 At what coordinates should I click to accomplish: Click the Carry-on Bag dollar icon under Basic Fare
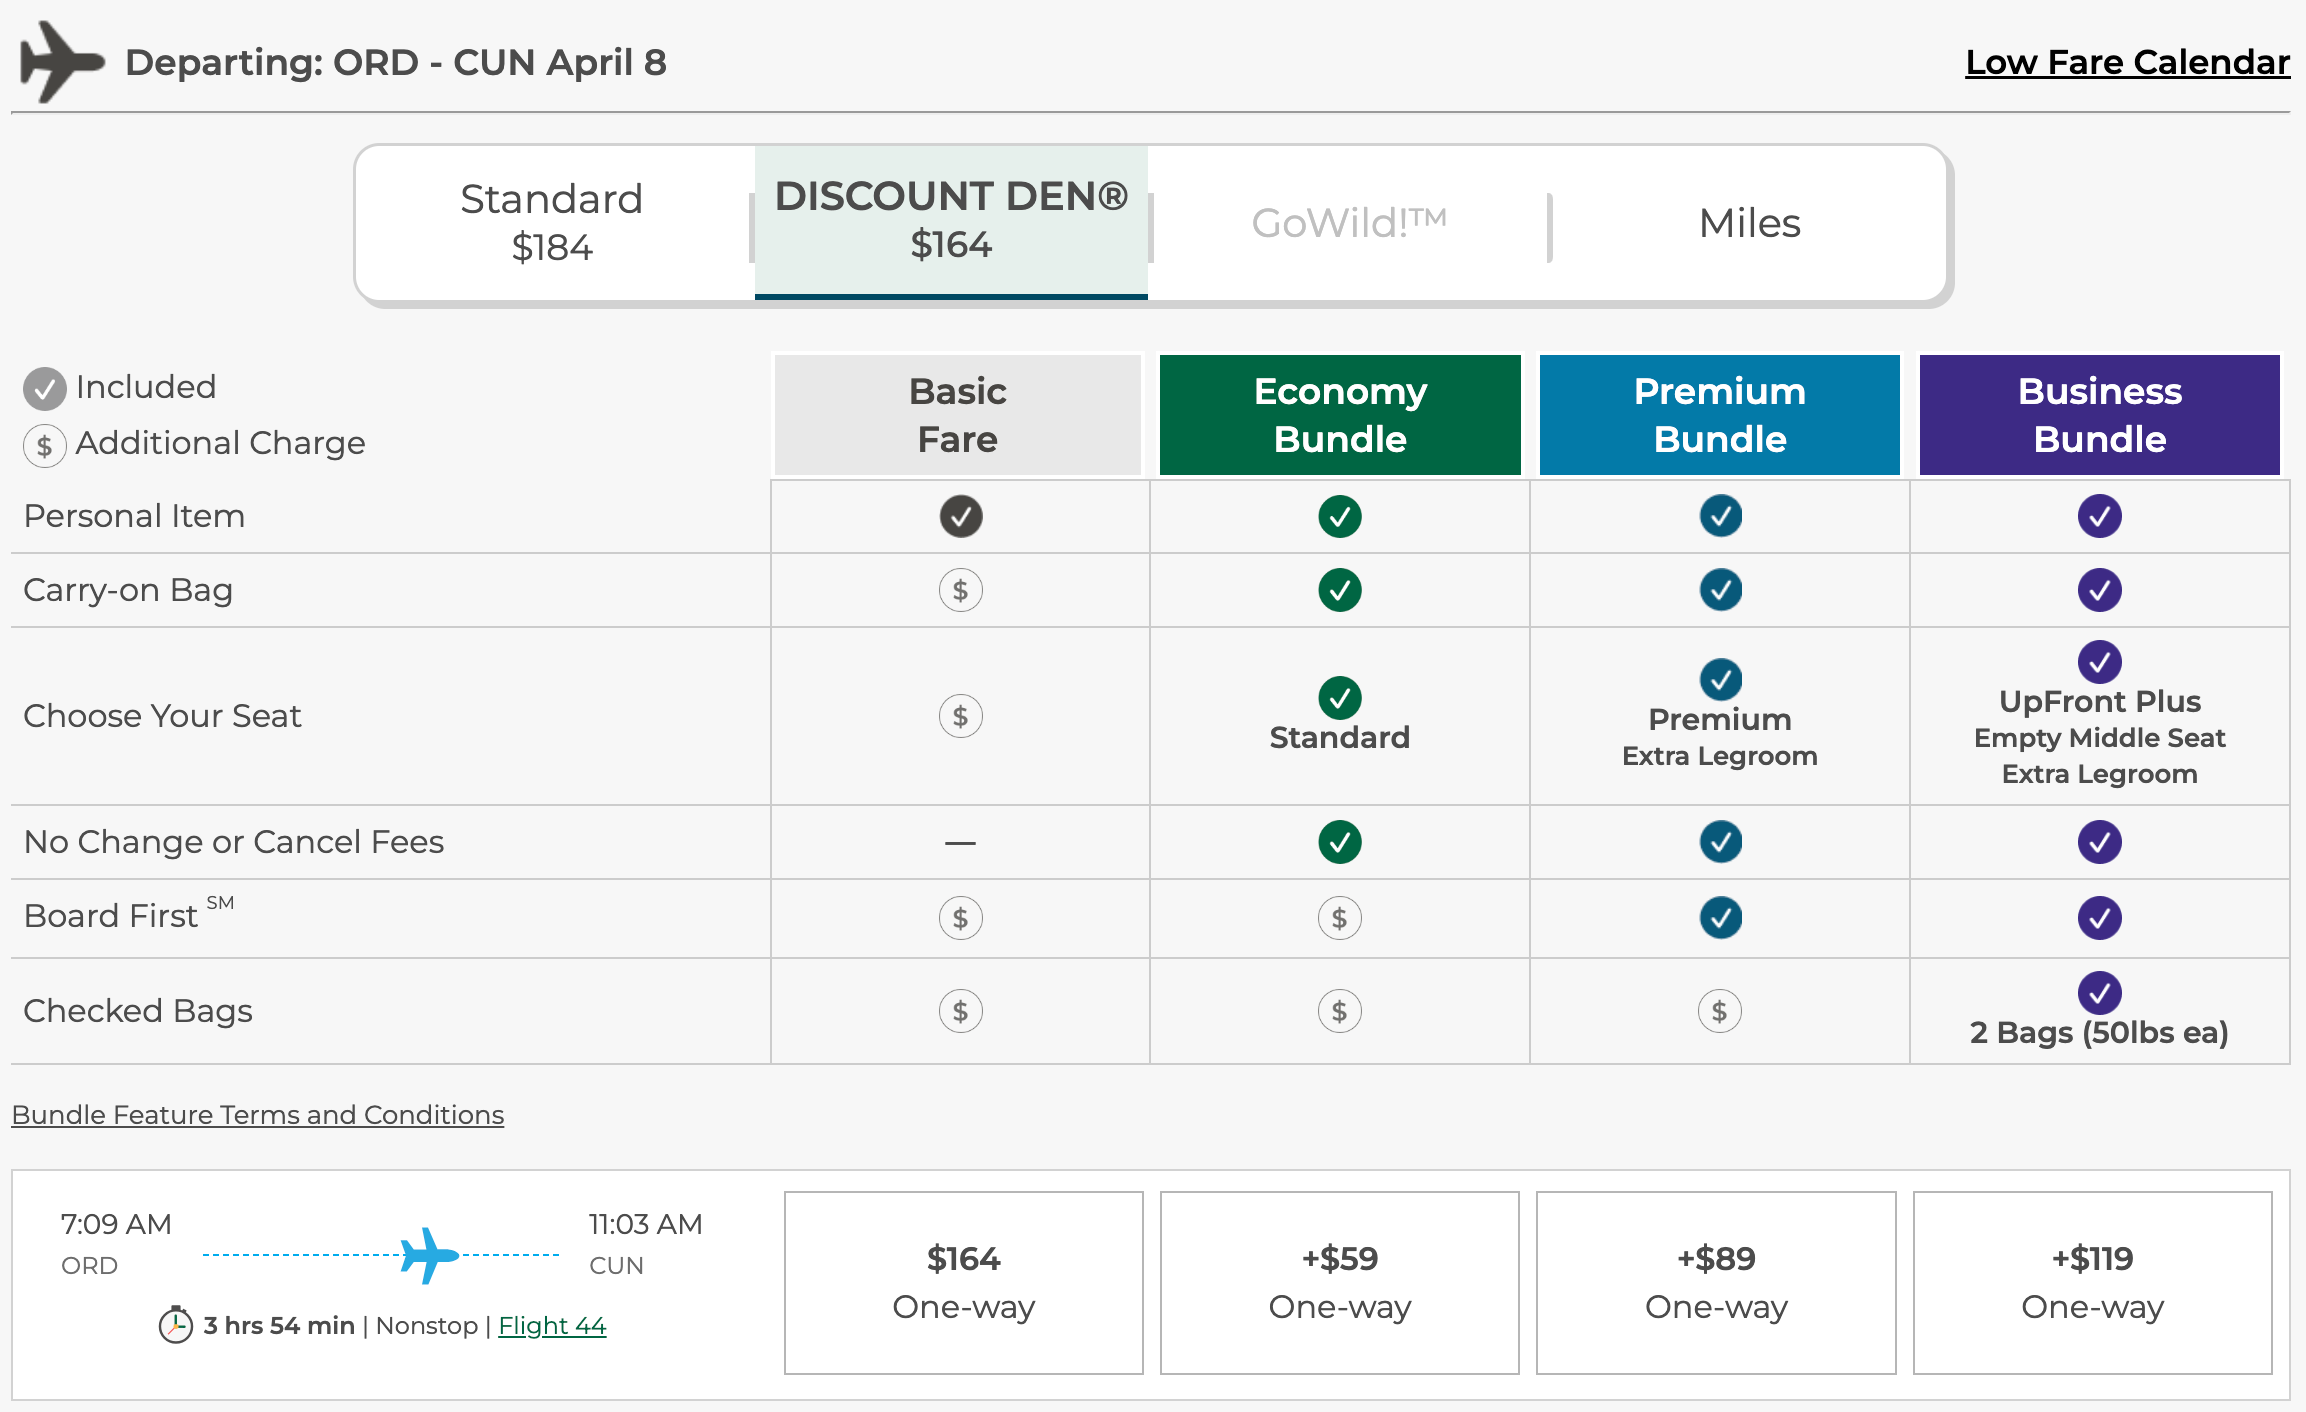coord(960,590)
